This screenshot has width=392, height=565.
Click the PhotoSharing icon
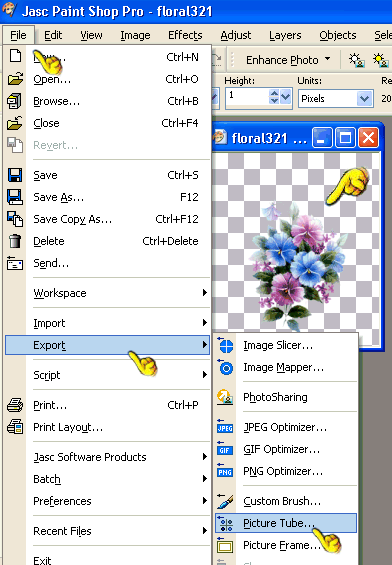(x=225, y=397)
